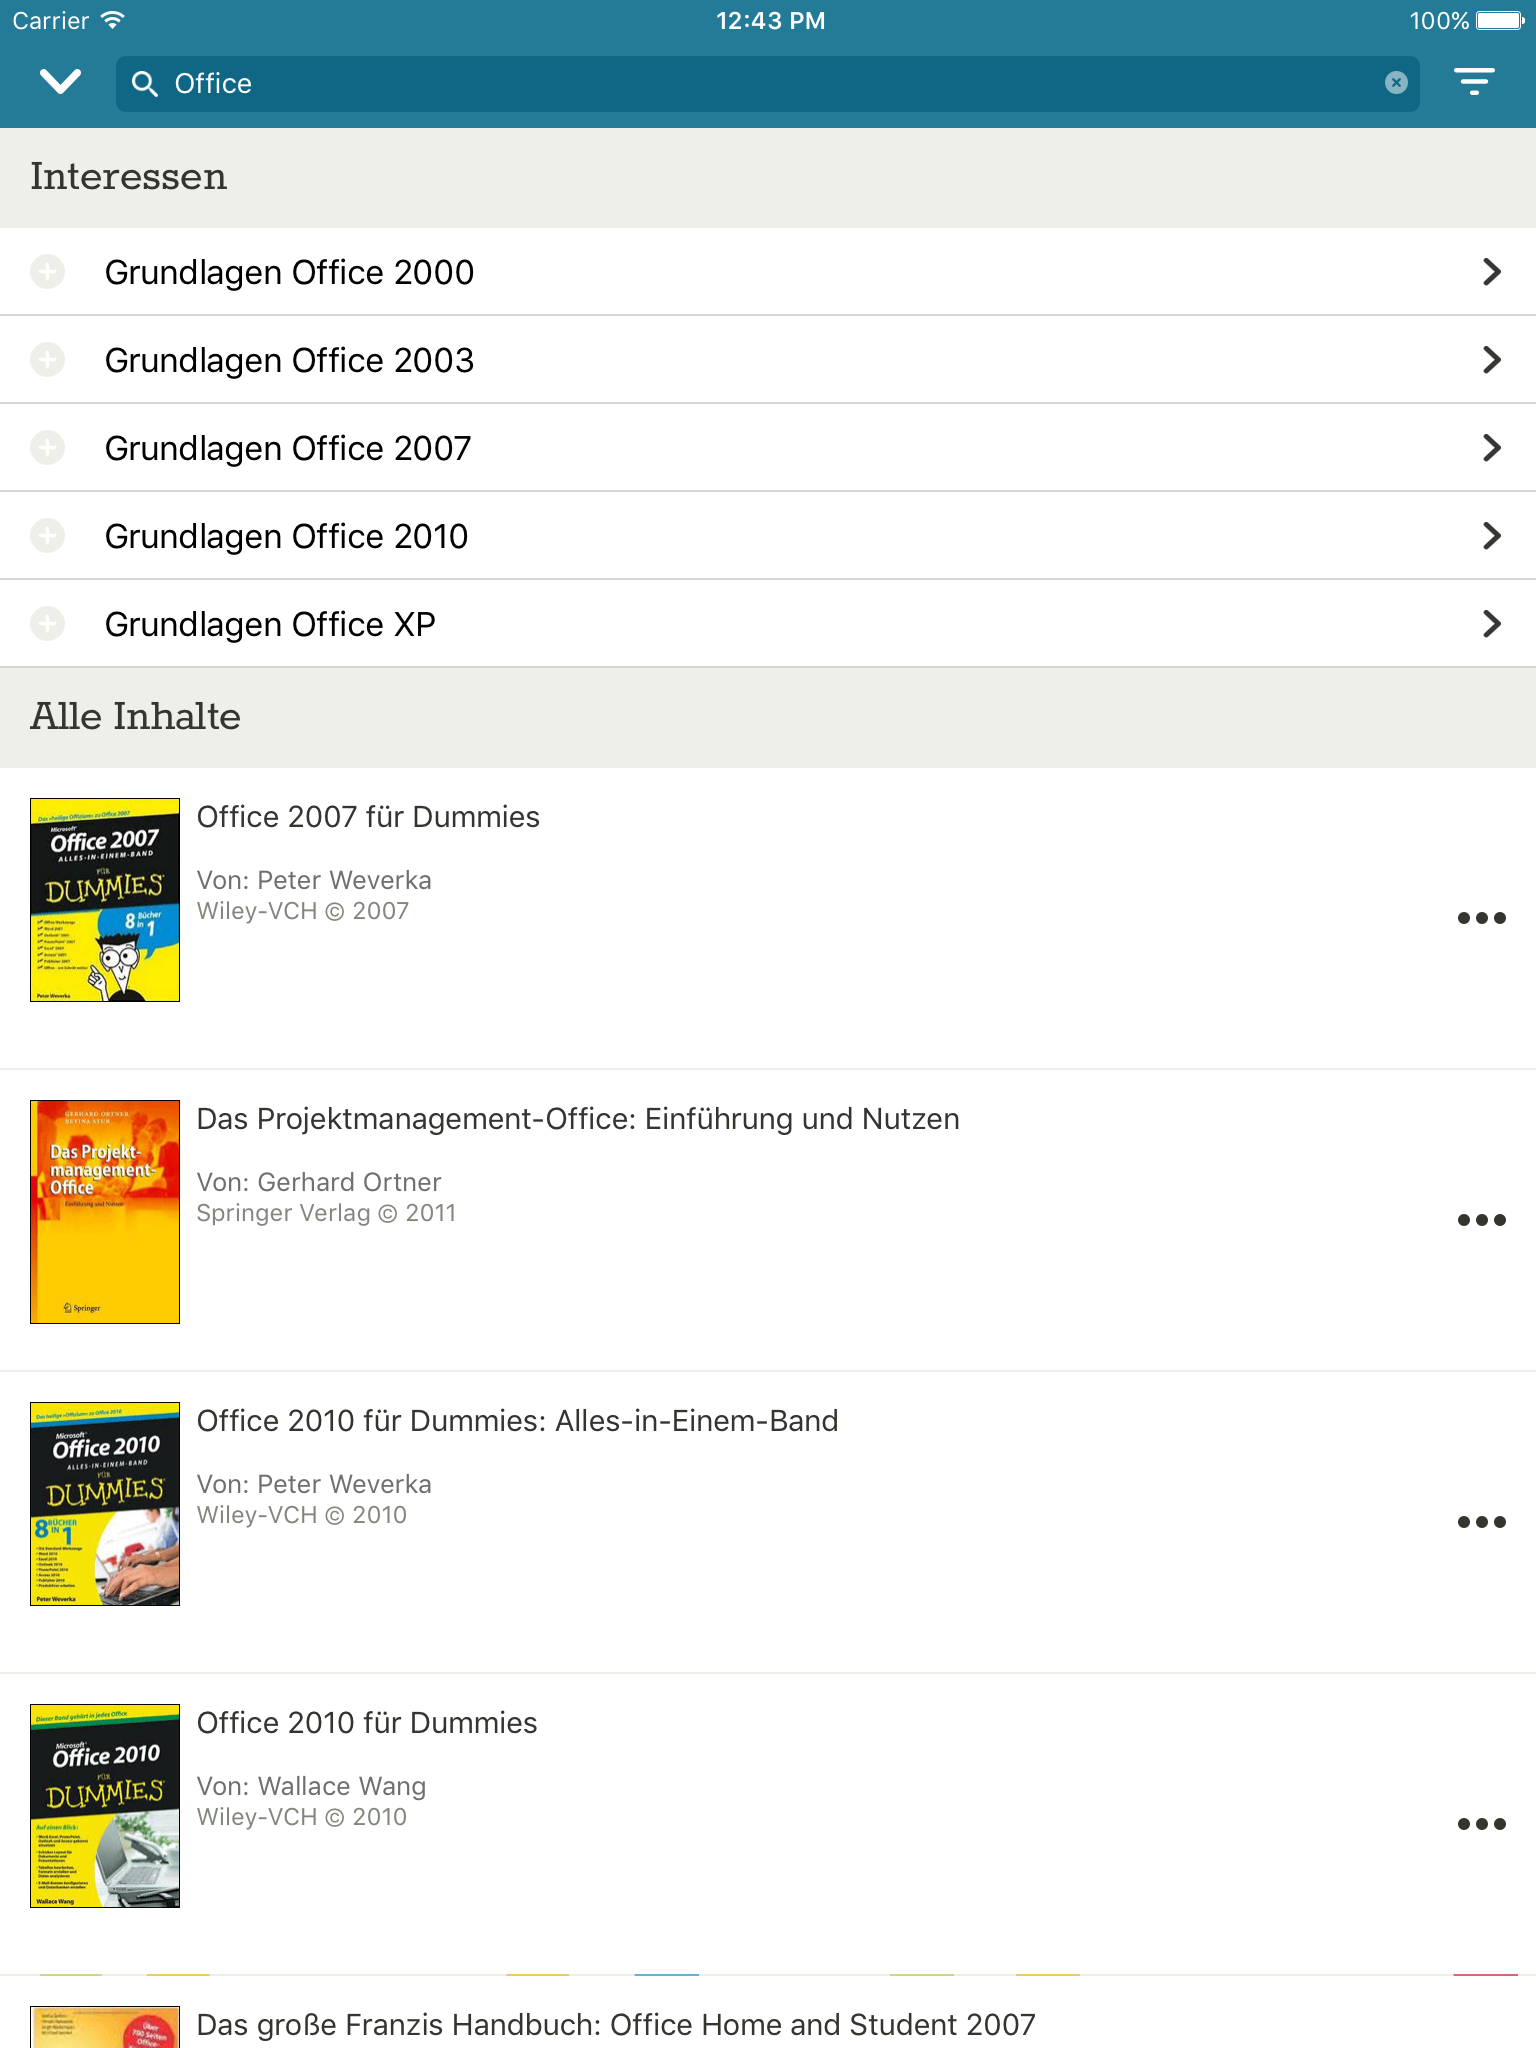Select Wallace Wang's Office 2010 für Dummies title
1536x2048 pixels.
point(367,1723)
